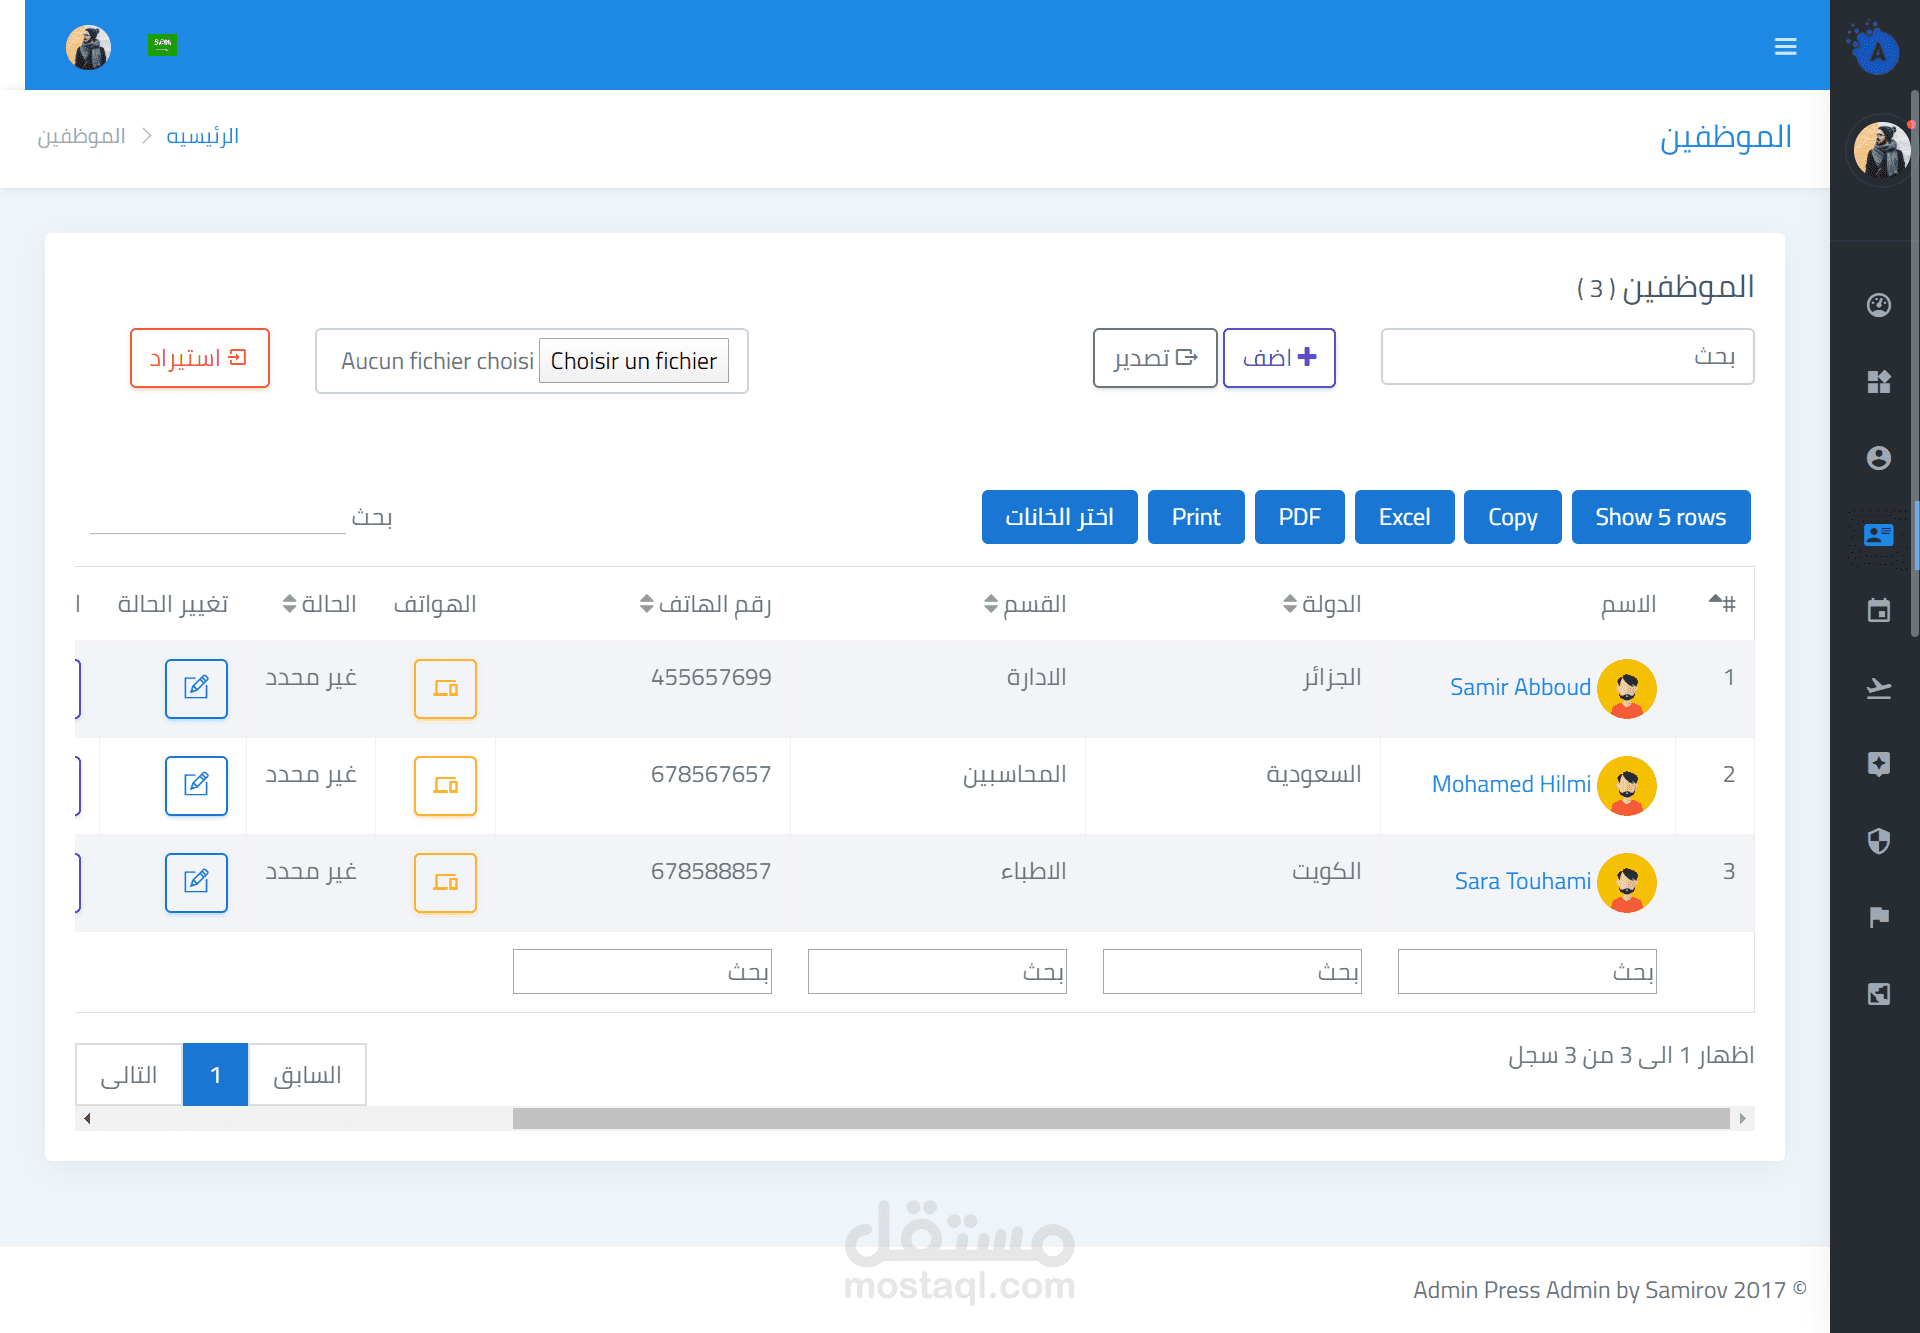Open the dashboard gauge sidebar icon

(1878, 305)
